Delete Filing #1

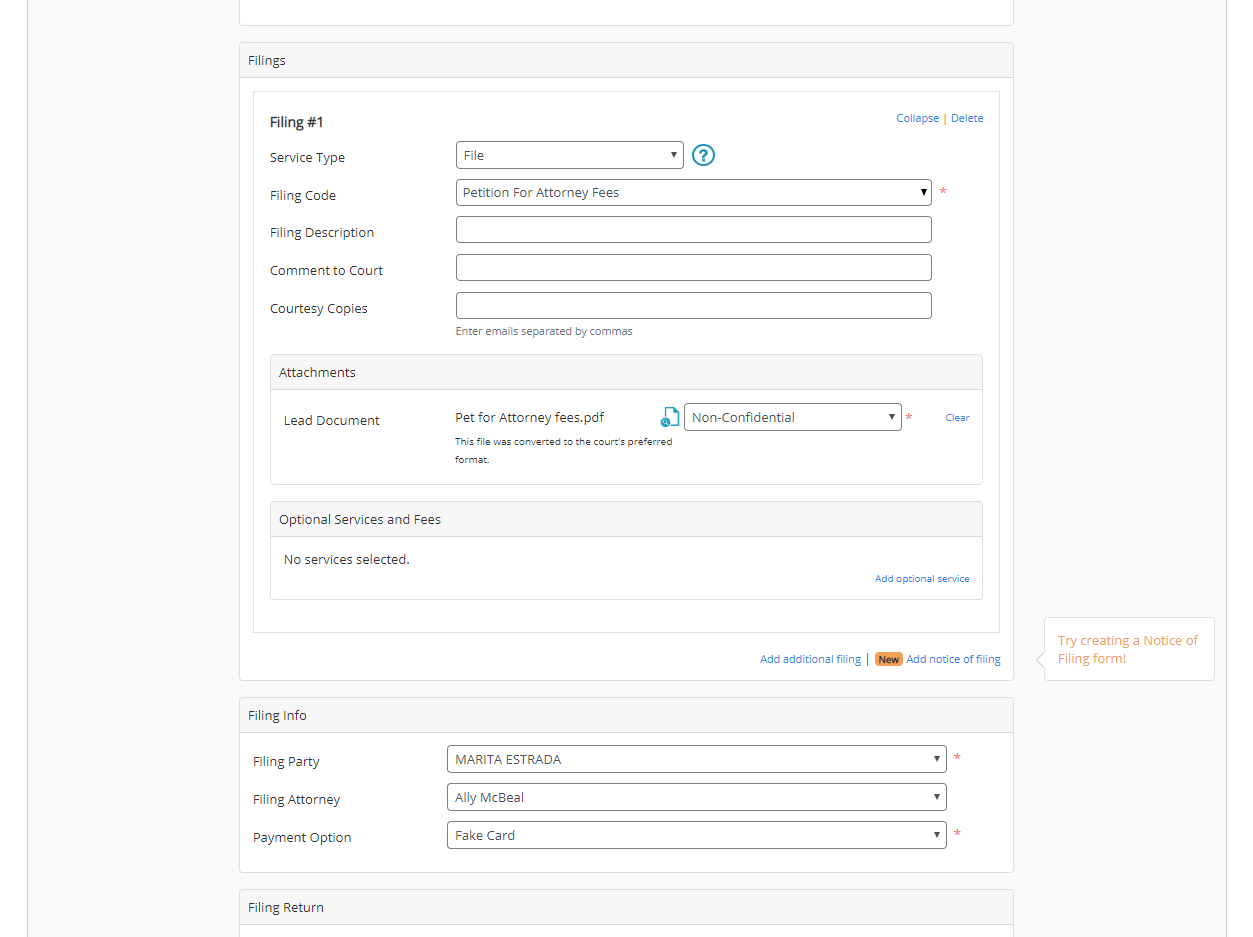pos(966,118)
